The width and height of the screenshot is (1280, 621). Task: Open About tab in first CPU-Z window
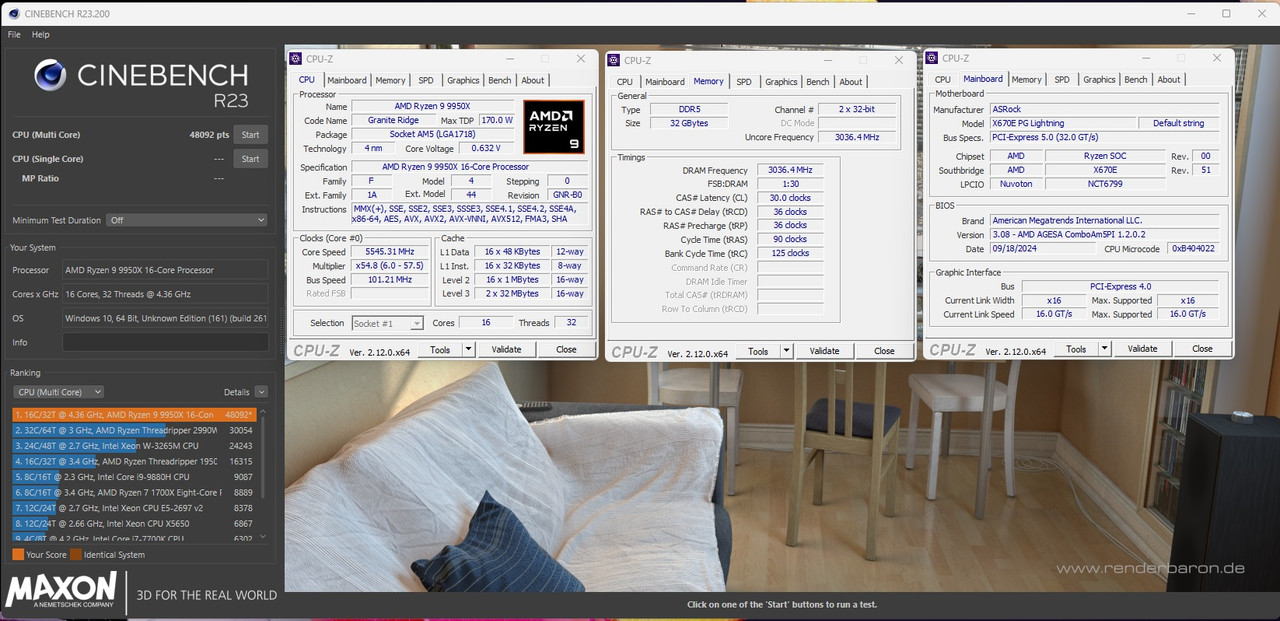[x=533, y=80]
